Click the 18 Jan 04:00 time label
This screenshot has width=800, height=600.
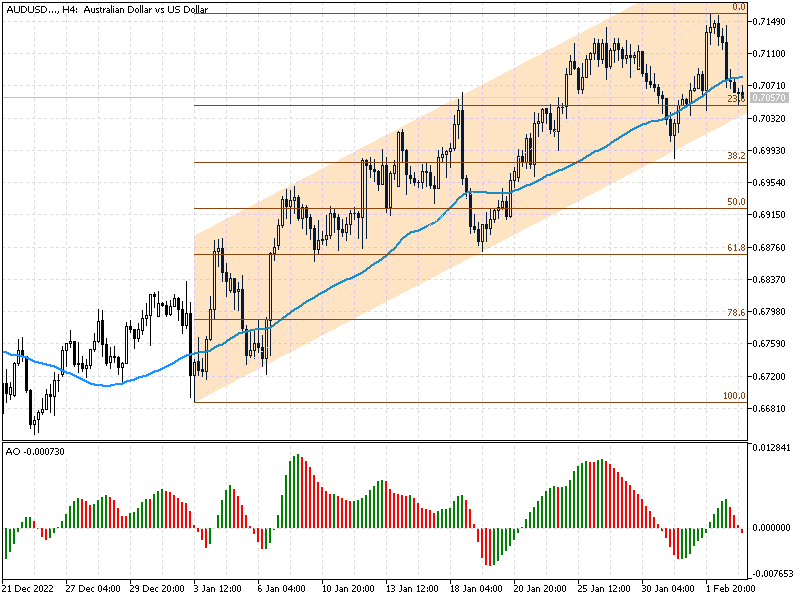tap(476, 589)
